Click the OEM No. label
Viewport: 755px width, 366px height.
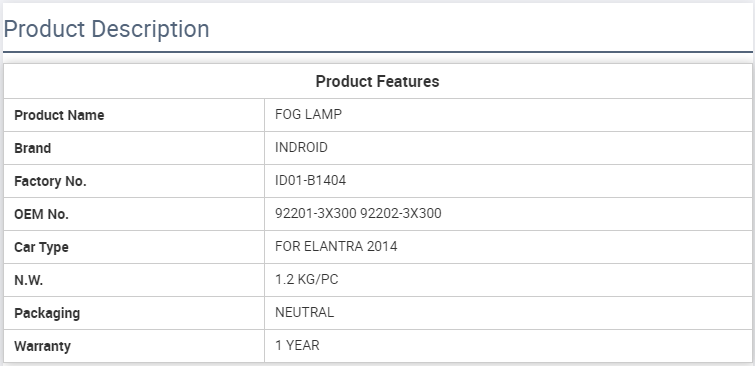click(41, 214)
